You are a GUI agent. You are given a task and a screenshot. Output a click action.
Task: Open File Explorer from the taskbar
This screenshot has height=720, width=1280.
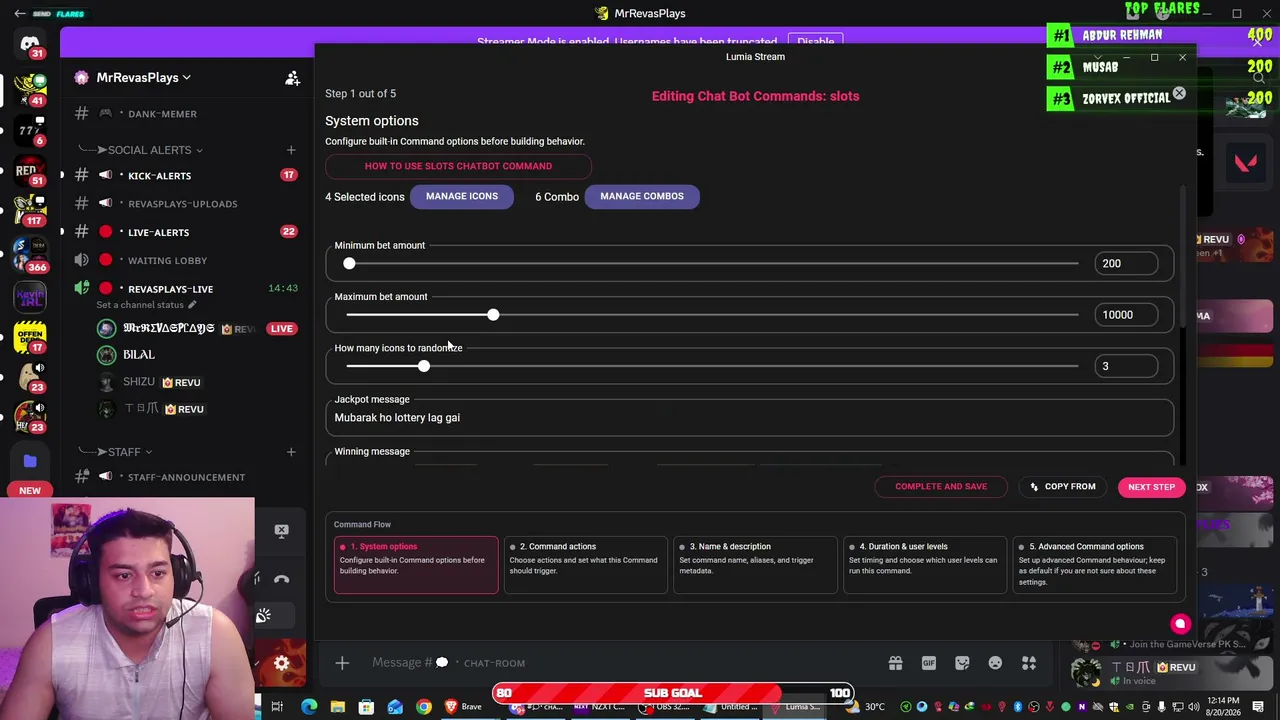pos(338,707)
